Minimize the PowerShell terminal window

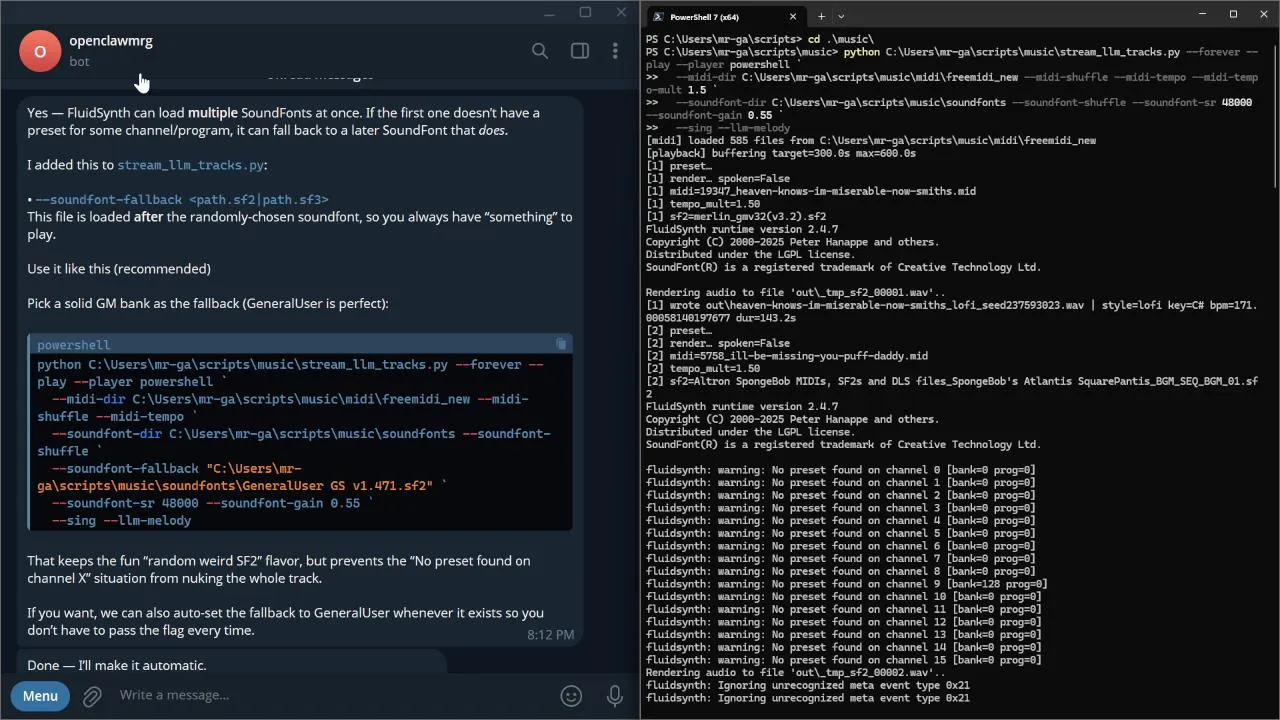[x=1204, y=14]
